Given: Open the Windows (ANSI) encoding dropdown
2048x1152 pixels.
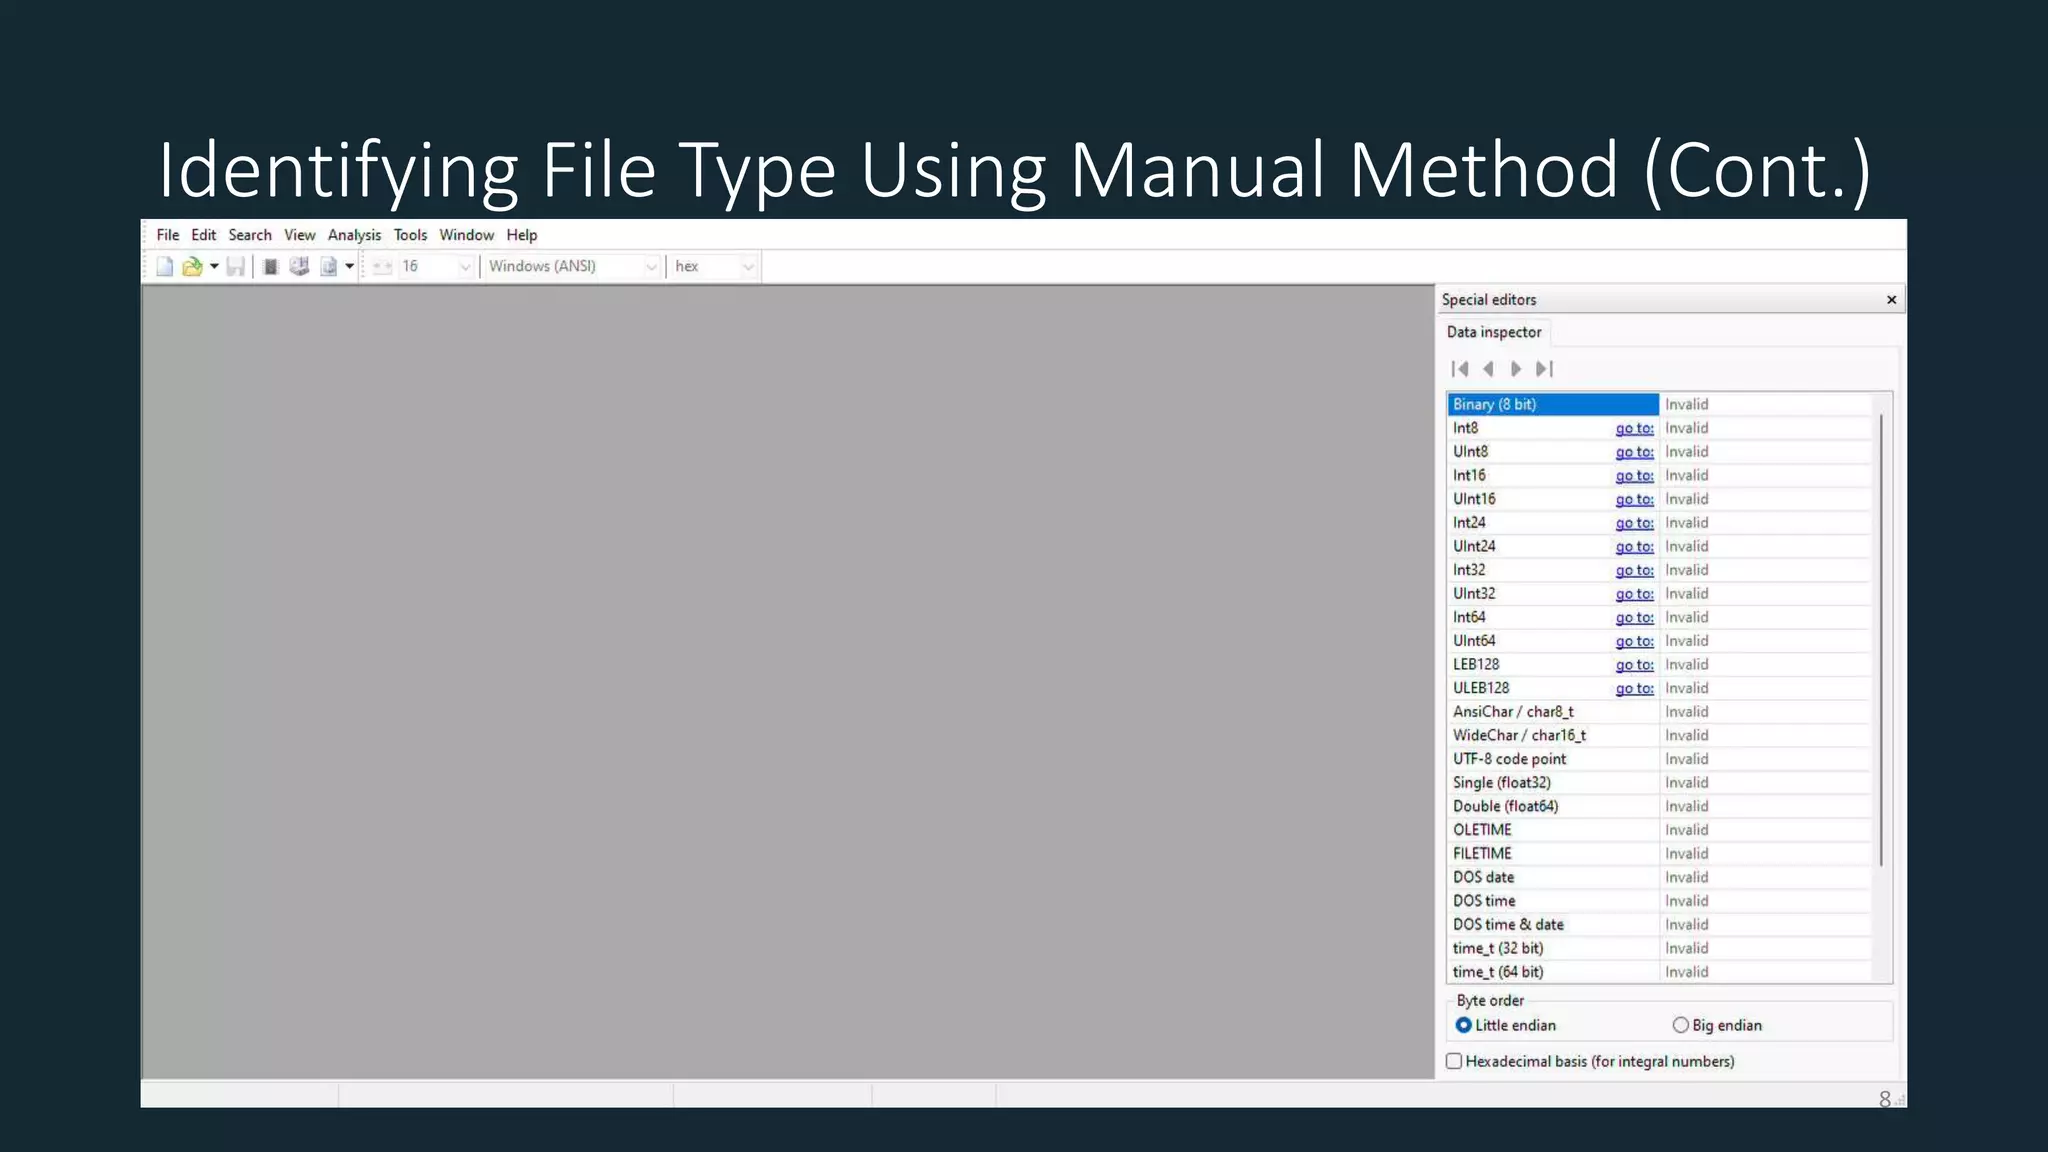Looking at the screenshot, I should tap(651, 266).
